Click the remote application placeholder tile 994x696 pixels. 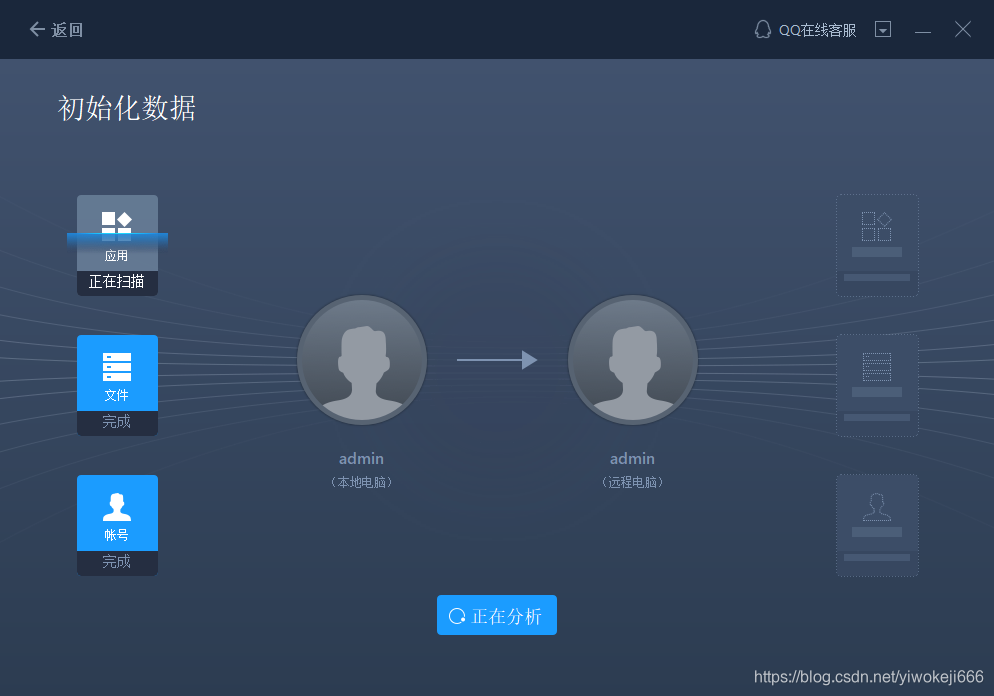[x=877, y=245]
